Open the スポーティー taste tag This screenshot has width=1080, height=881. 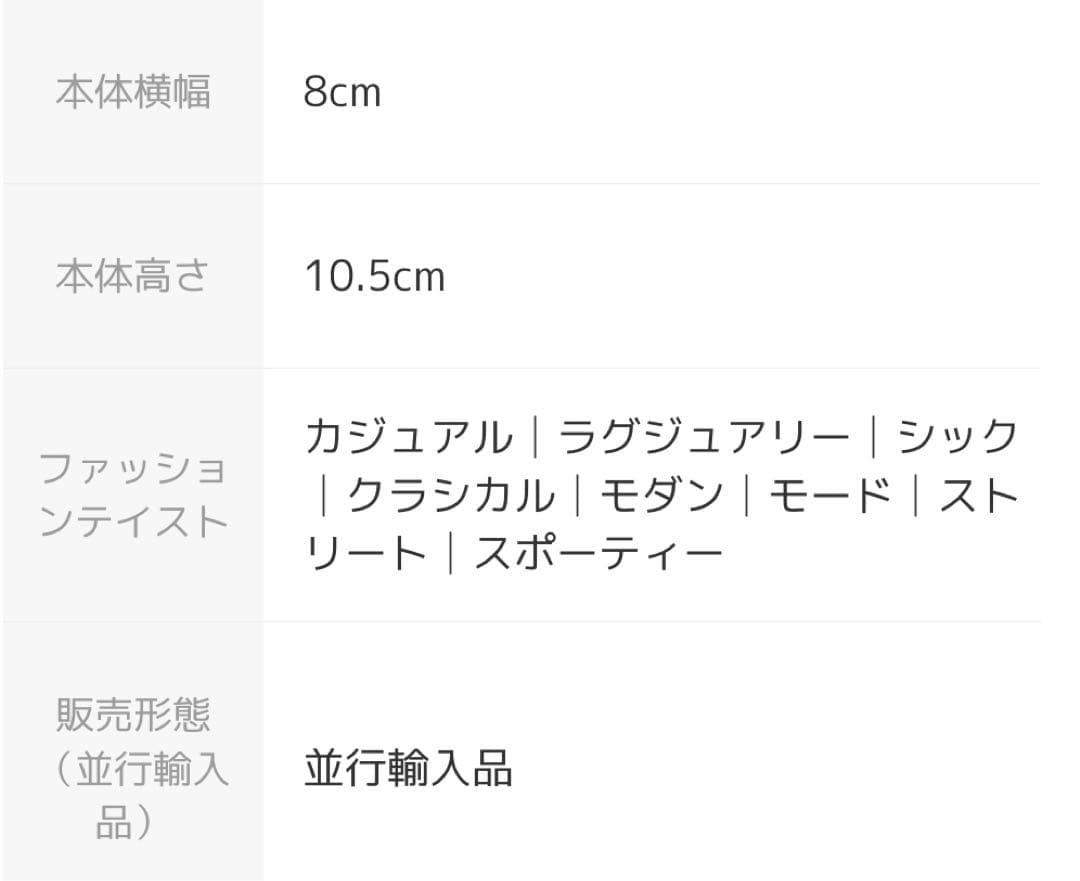click(597, 553)
